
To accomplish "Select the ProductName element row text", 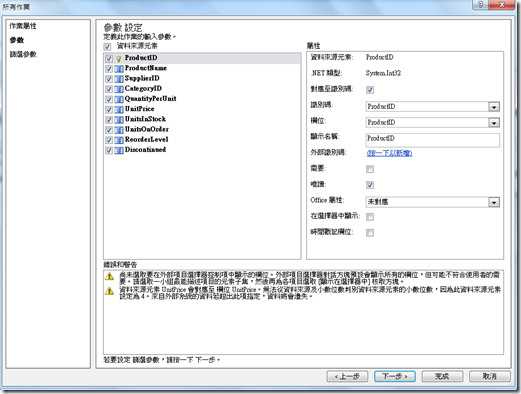I will click(x=146, y=68).
